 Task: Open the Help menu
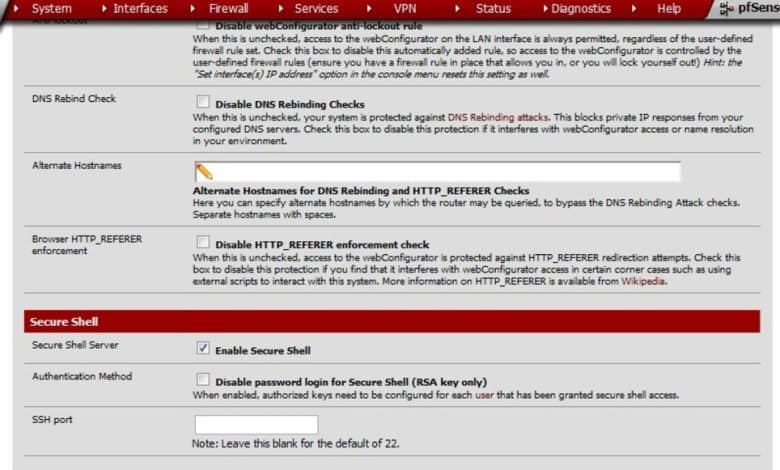669,8
